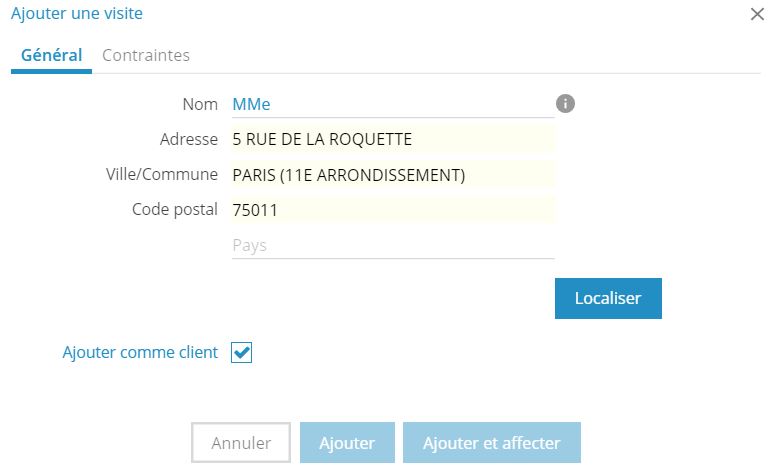Click the Code postal field label

[175, 210]
